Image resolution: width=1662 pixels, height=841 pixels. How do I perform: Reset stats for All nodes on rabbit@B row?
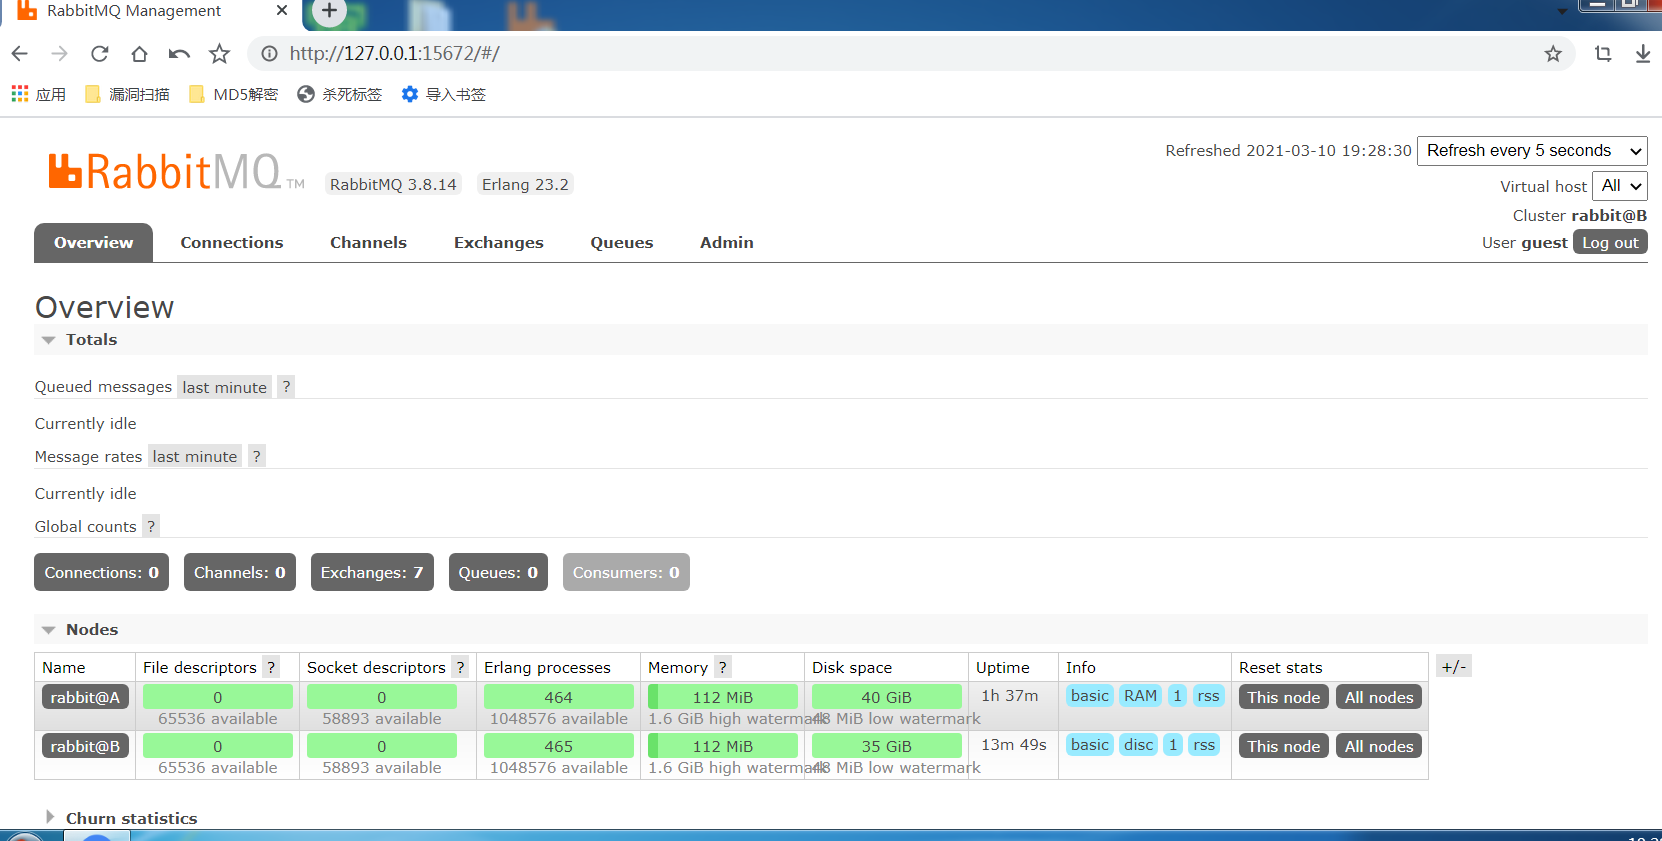coord(1379,746)
